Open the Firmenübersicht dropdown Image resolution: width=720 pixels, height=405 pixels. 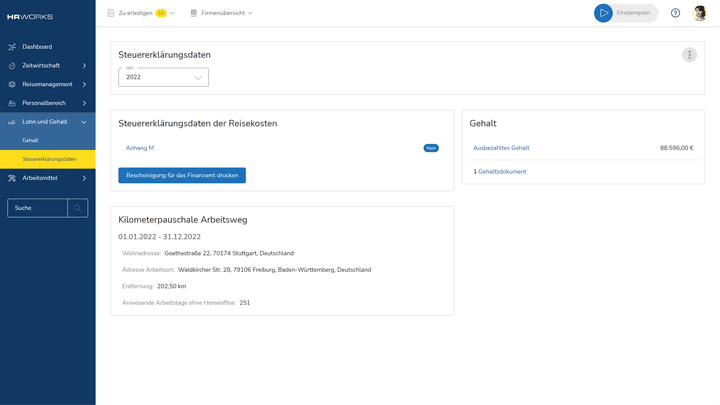click(221, 13)
